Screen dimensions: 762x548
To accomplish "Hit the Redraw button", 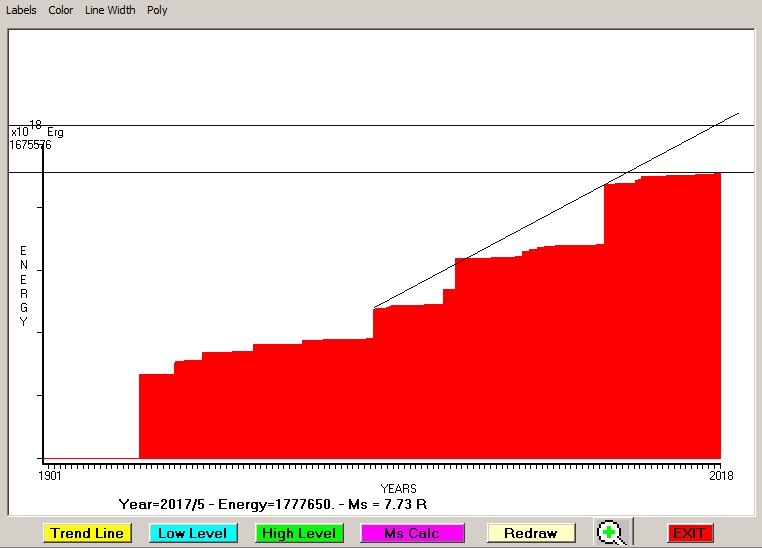I will pos(530,533).
